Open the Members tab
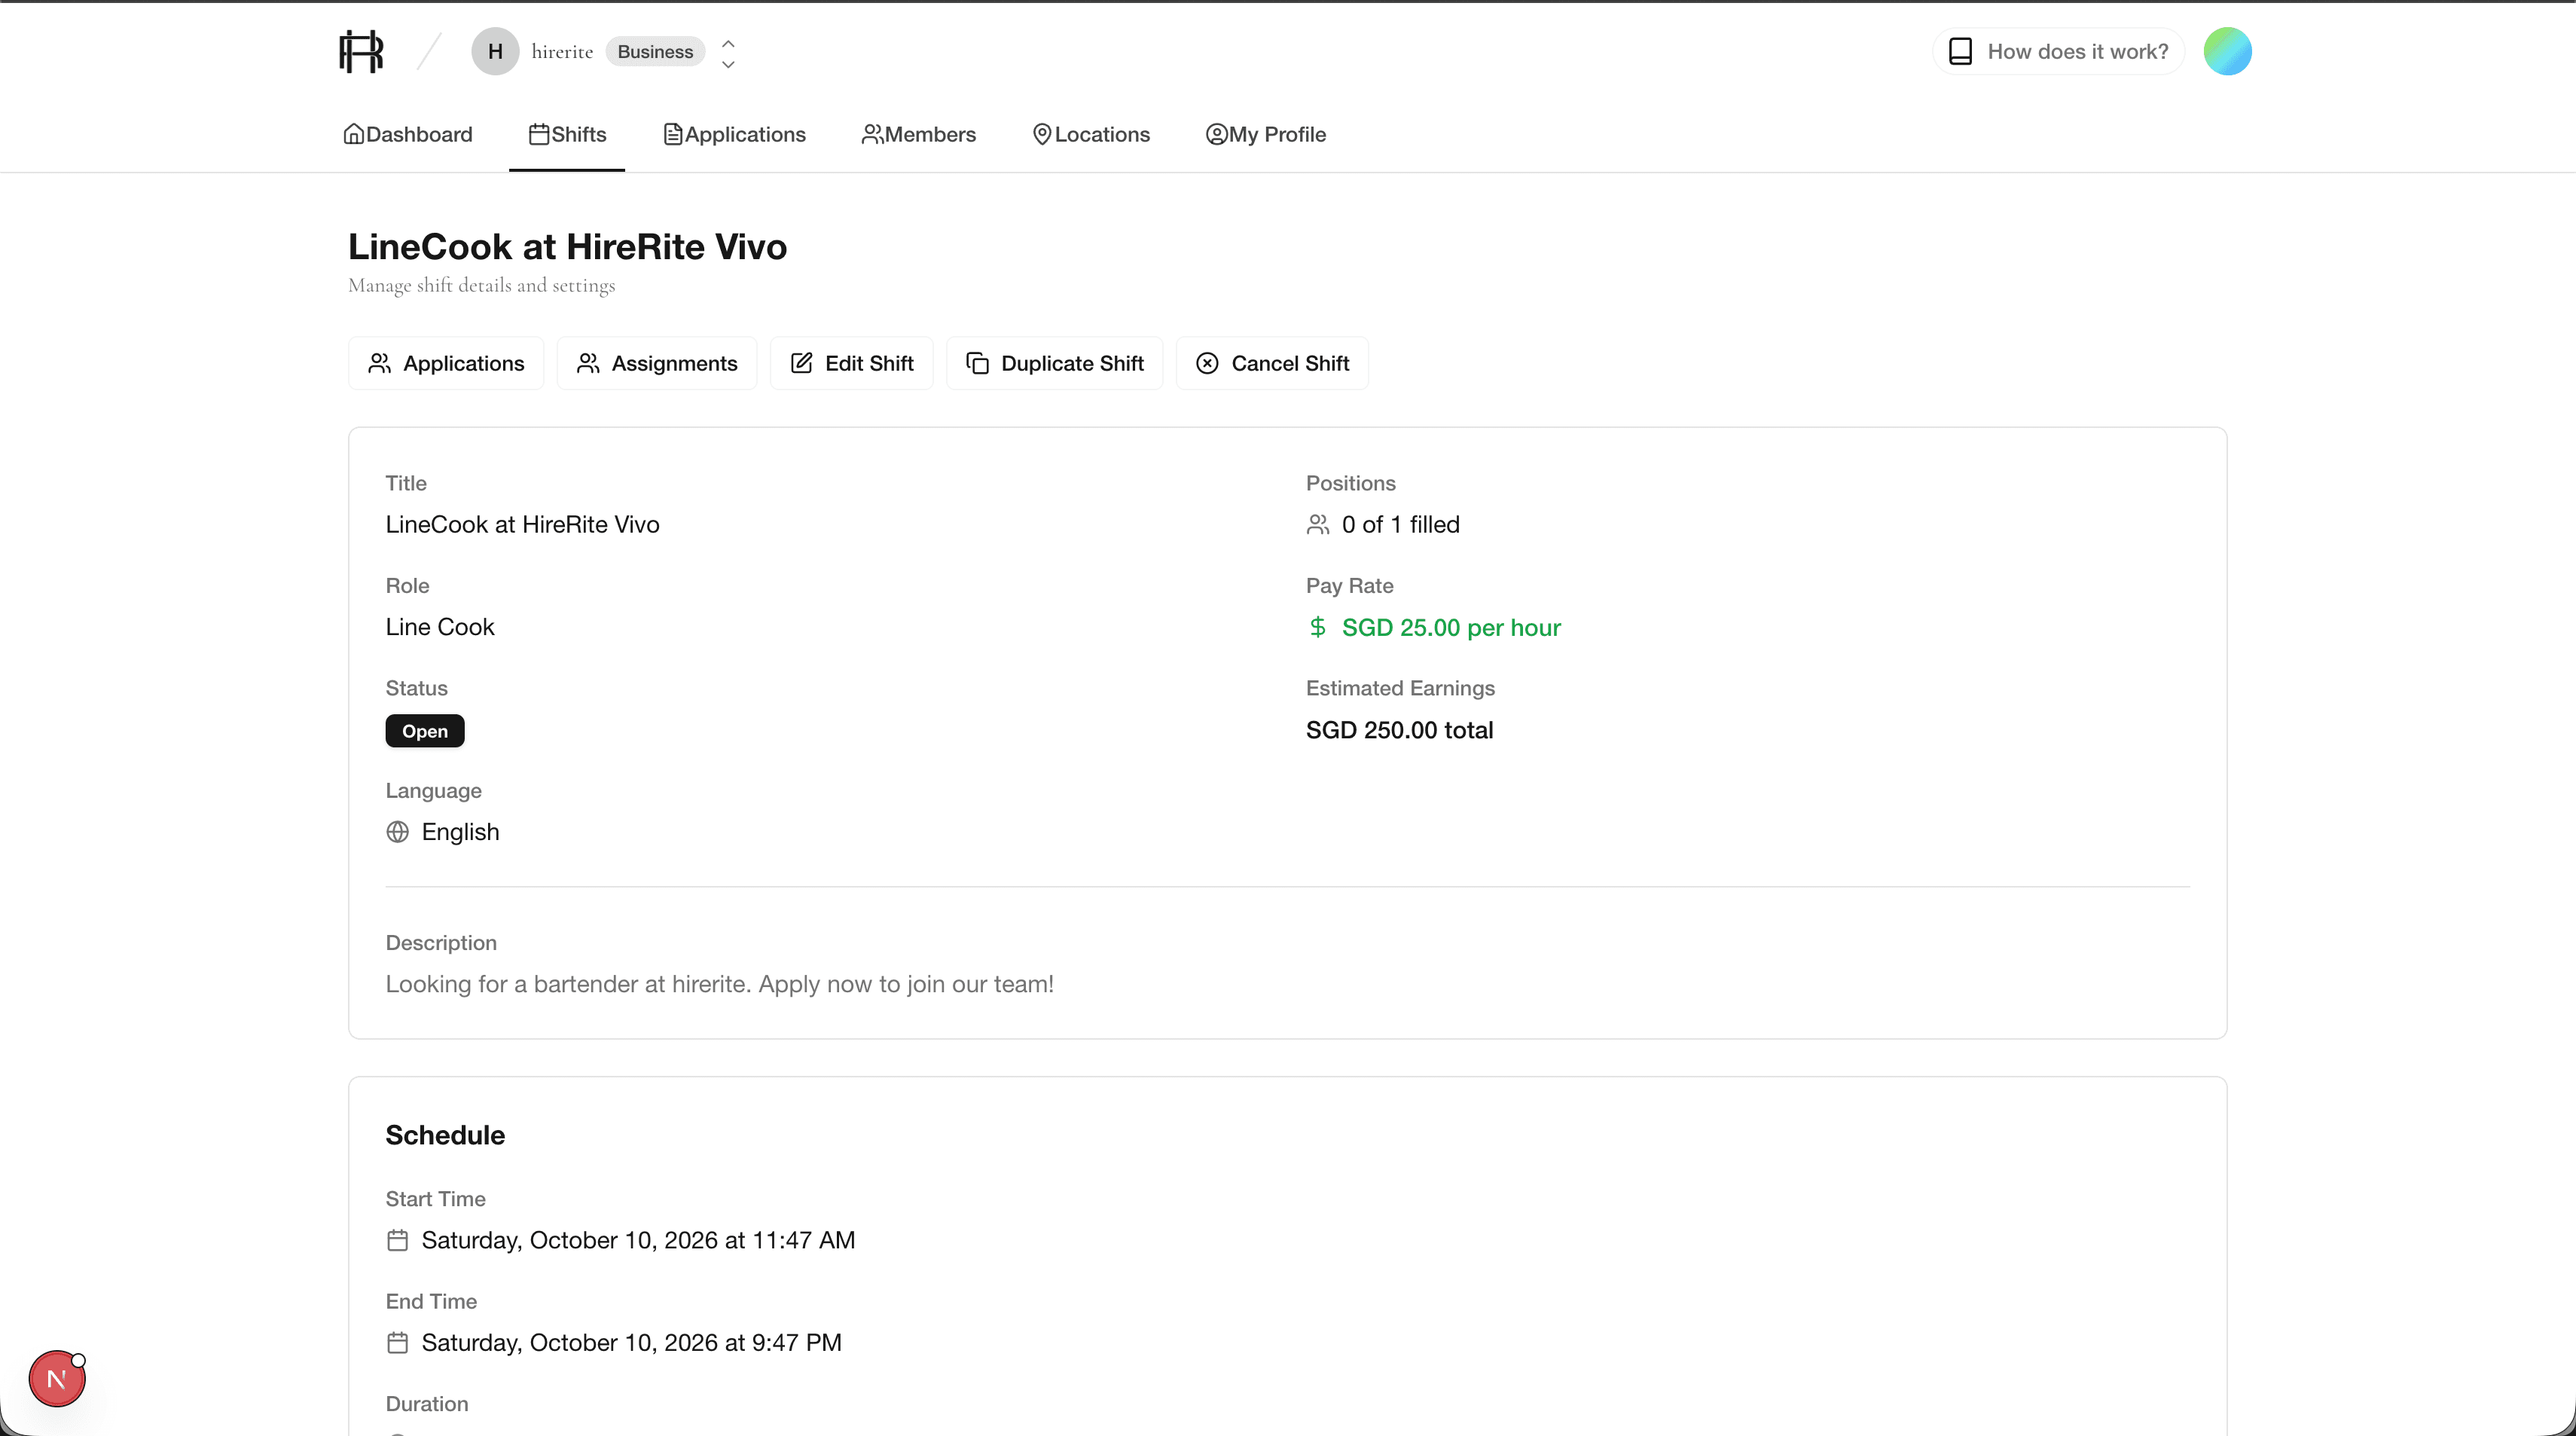Image resolution: width=2576 pixels, height=1436 pixels. click(918, 135)
